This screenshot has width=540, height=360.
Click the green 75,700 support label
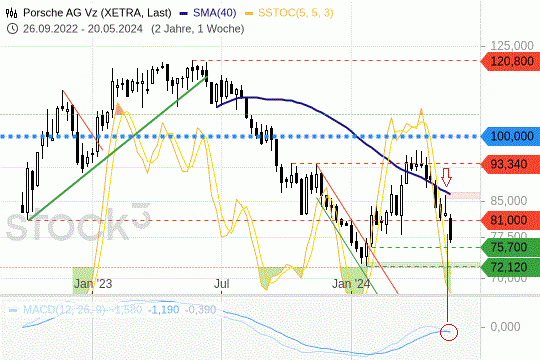(x=510, y=247)
